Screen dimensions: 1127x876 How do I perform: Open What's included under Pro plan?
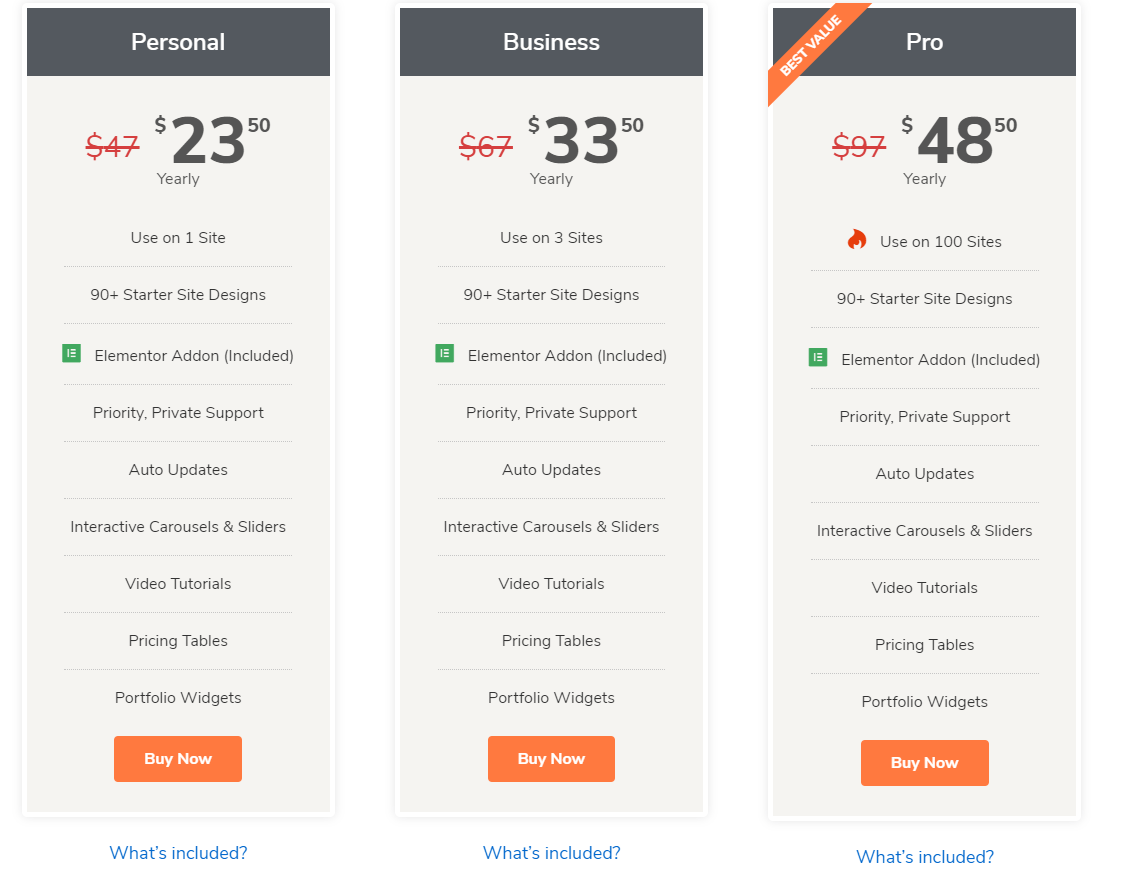coord(924,857)
